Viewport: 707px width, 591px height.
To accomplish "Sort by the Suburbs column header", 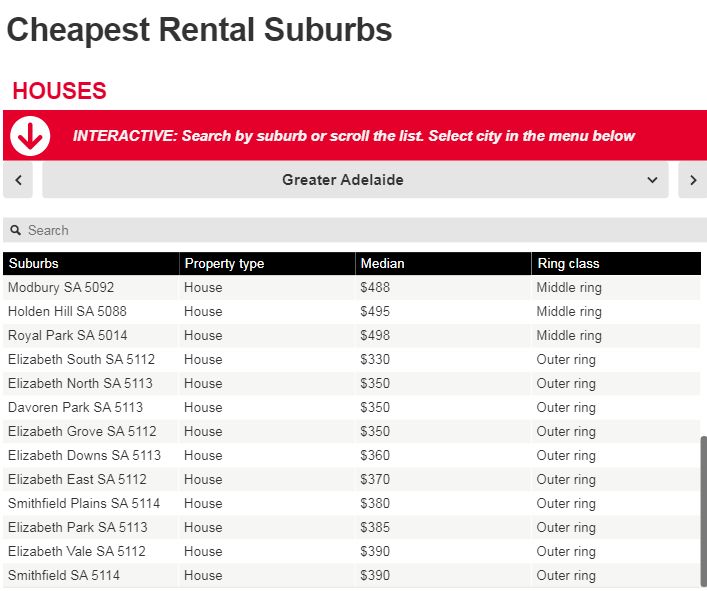I will (x=34, y=264).
